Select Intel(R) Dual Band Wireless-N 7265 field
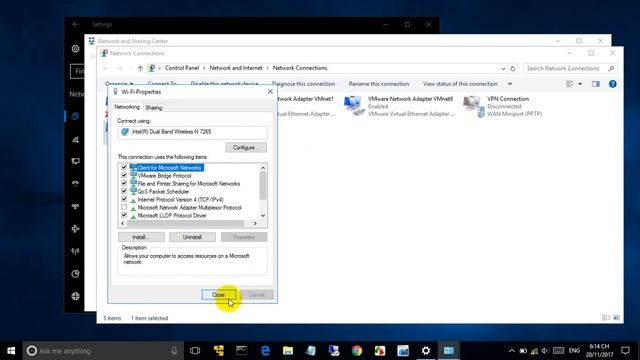This screenshot has height=360, width=640. point(193,132)
